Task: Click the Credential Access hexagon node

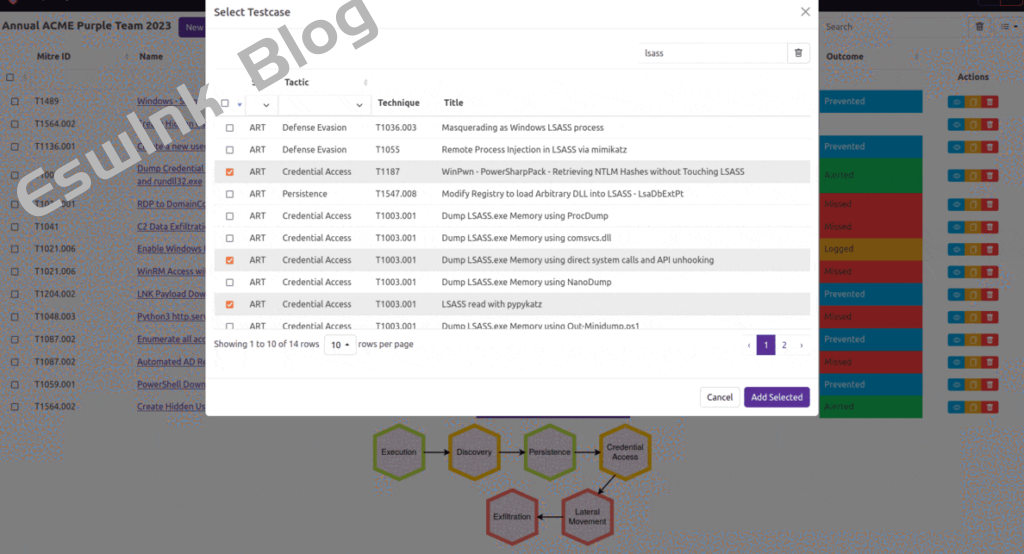Action: (x=625, y=452)
